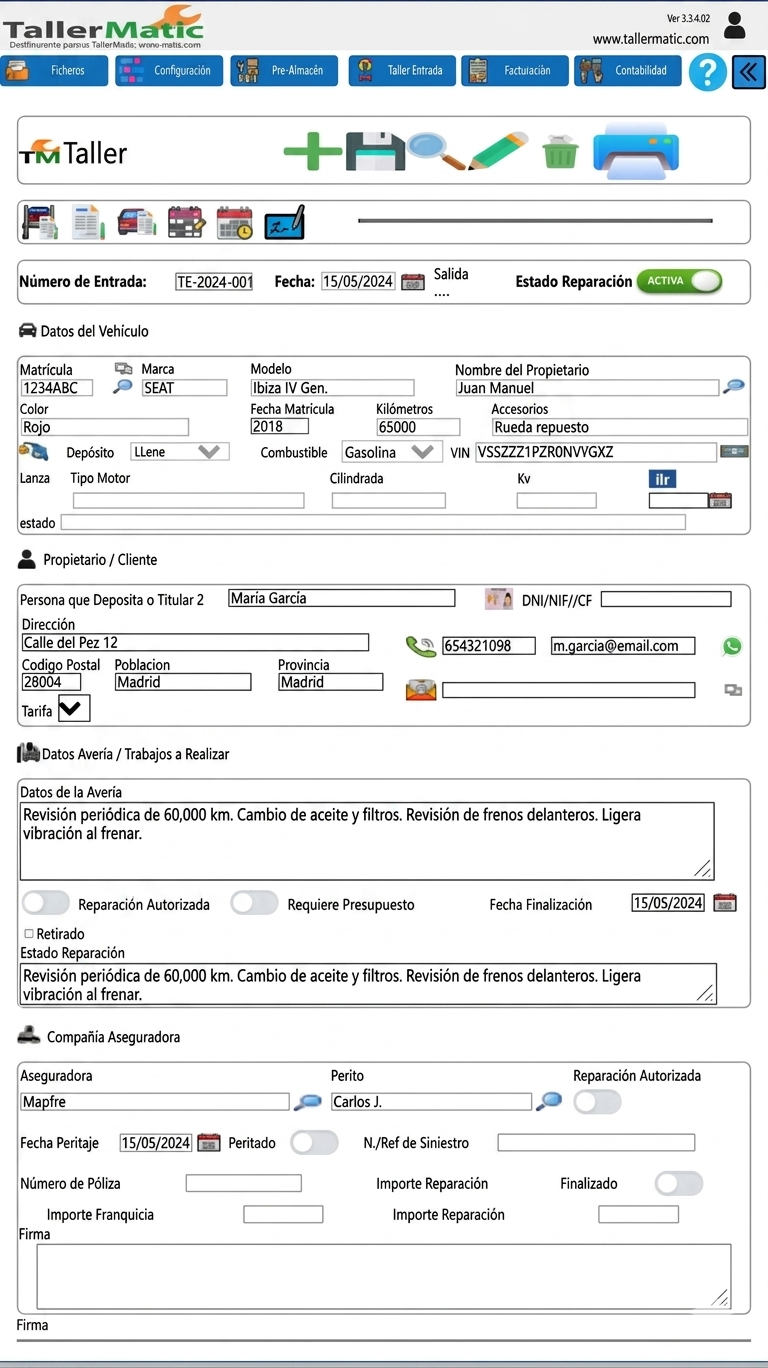Open search with magnifying glass toolbar icon
This screenshot has width=768, height=1368.
(x=436, y=152)
